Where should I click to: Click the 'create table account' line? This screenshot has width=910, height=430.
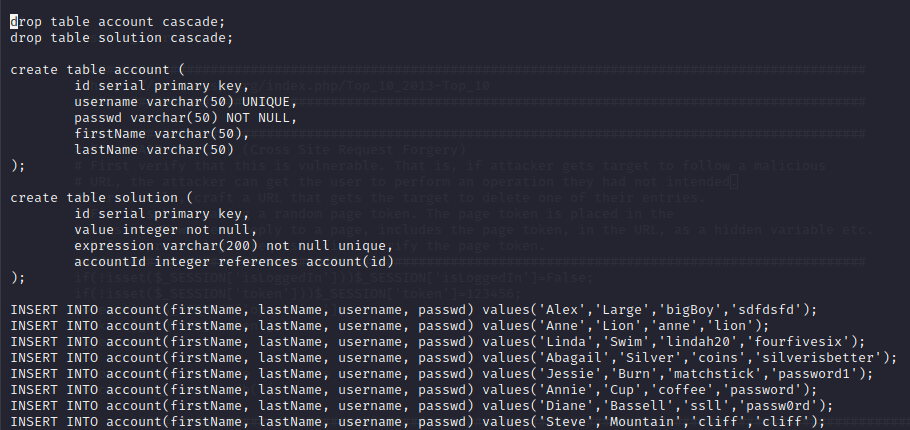click(x=98, y=69)
